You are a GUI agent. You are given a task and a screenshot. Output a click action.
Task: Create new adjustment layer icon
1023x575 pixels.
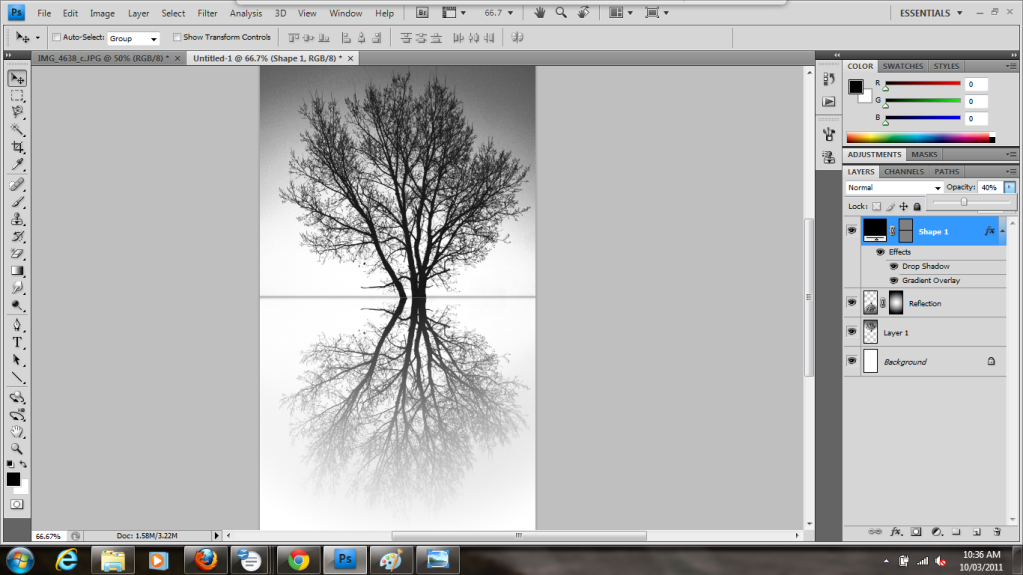[936, 532]
